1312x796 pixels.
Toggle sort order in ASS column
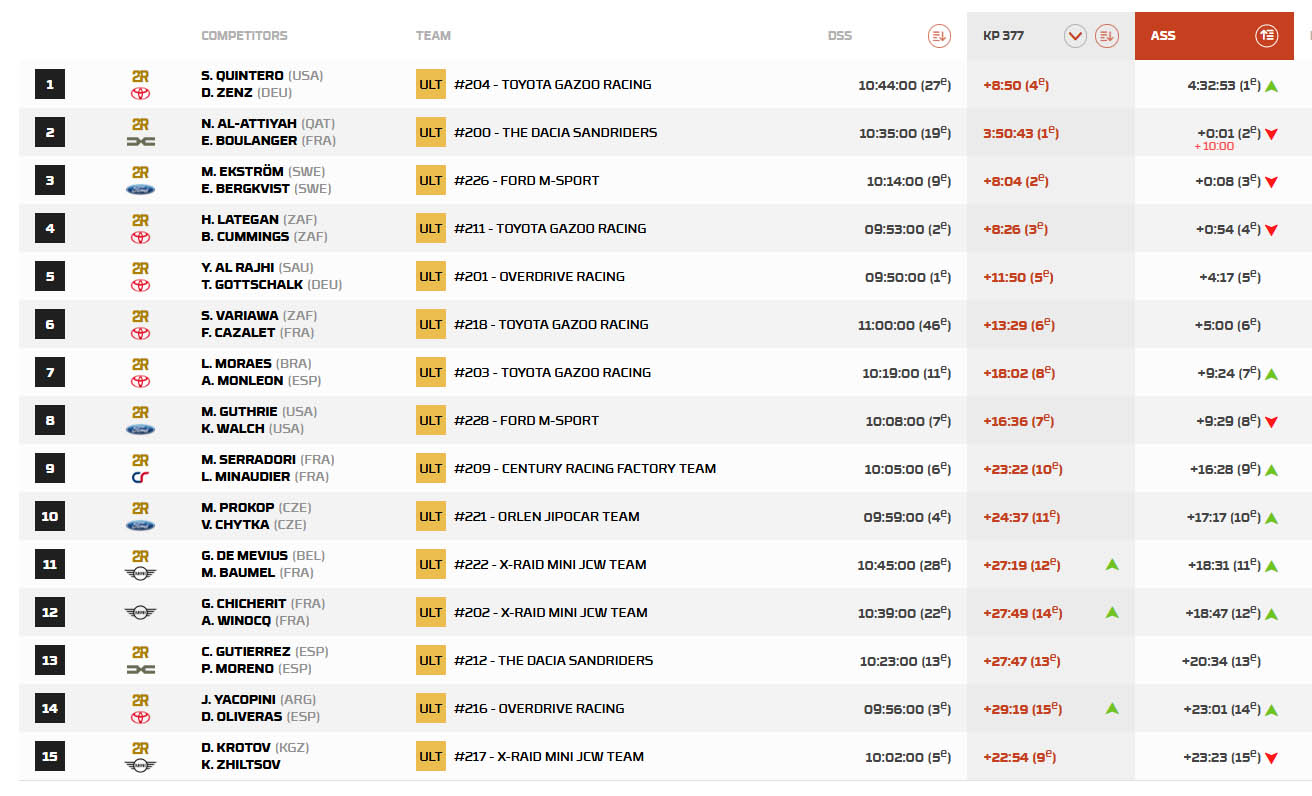pyautogui.click(x=1266, y=36)
